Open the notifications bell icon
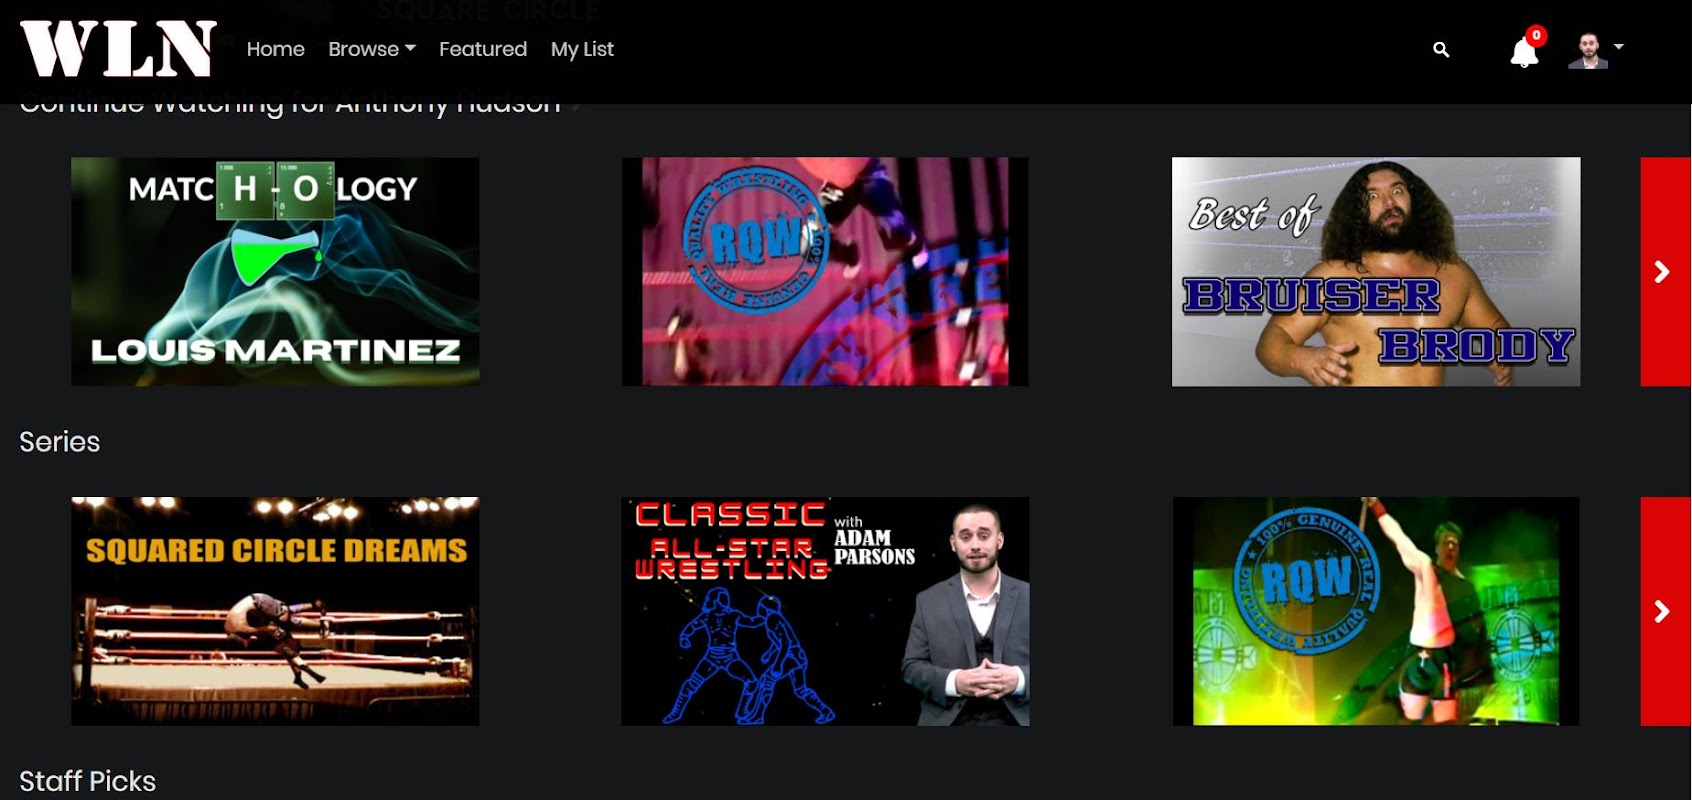This screenshot has height=800, width=1692. coord(1523,52)
